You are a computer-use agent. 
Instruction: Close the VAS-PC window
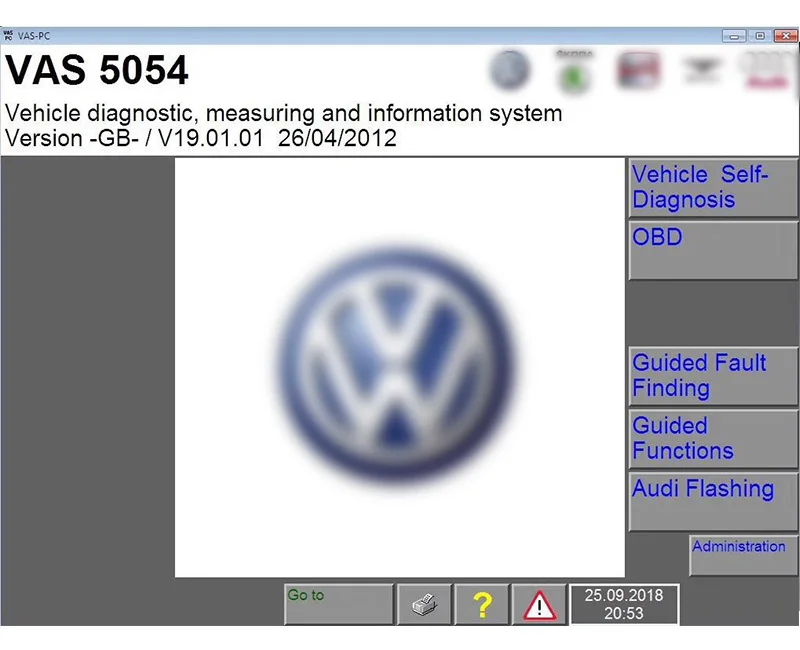(786, 36)
